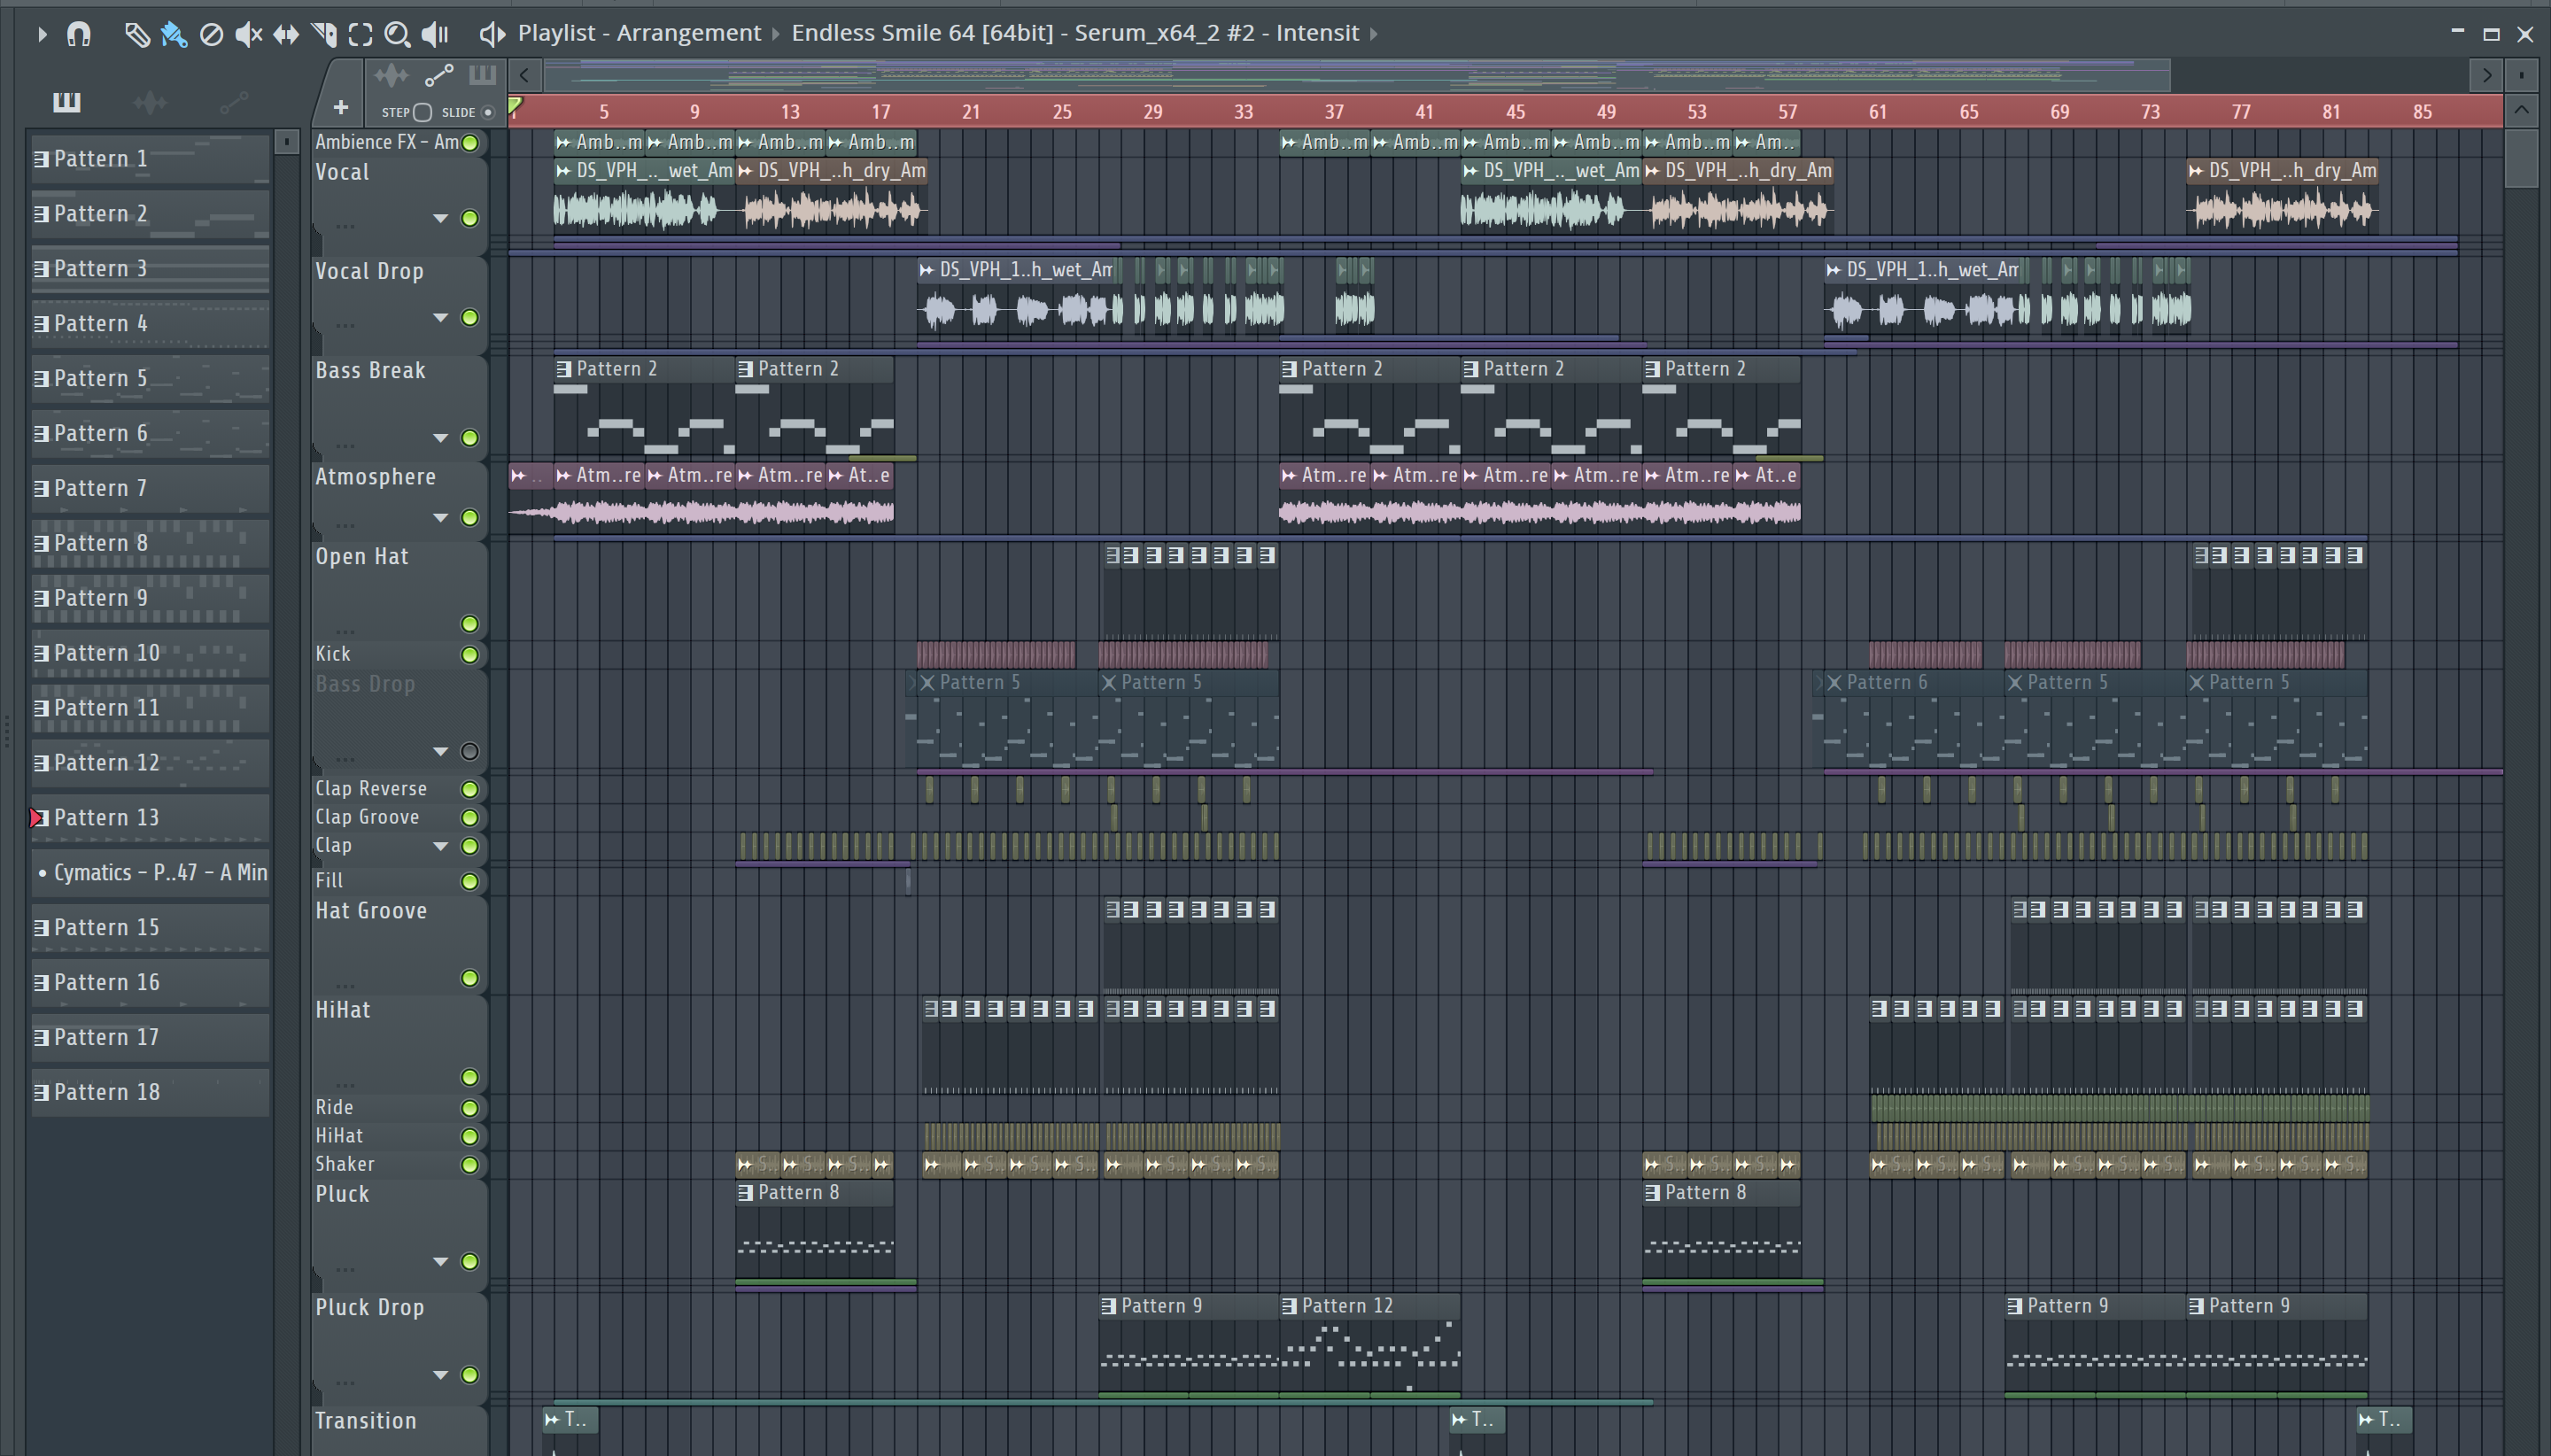Click the small picker panel scroll handle

(x=287, y=142)
